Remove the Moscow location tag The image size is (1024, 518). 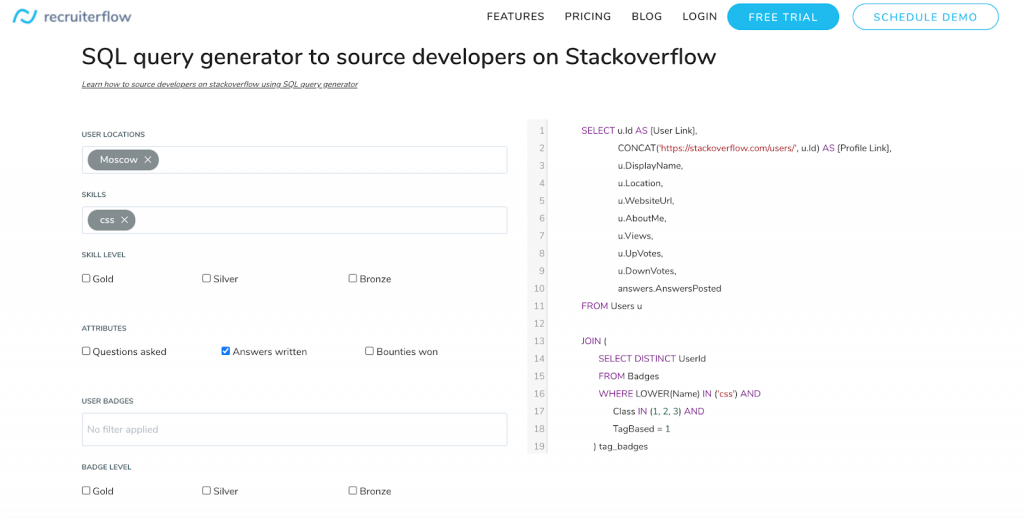tap(148, 160)
